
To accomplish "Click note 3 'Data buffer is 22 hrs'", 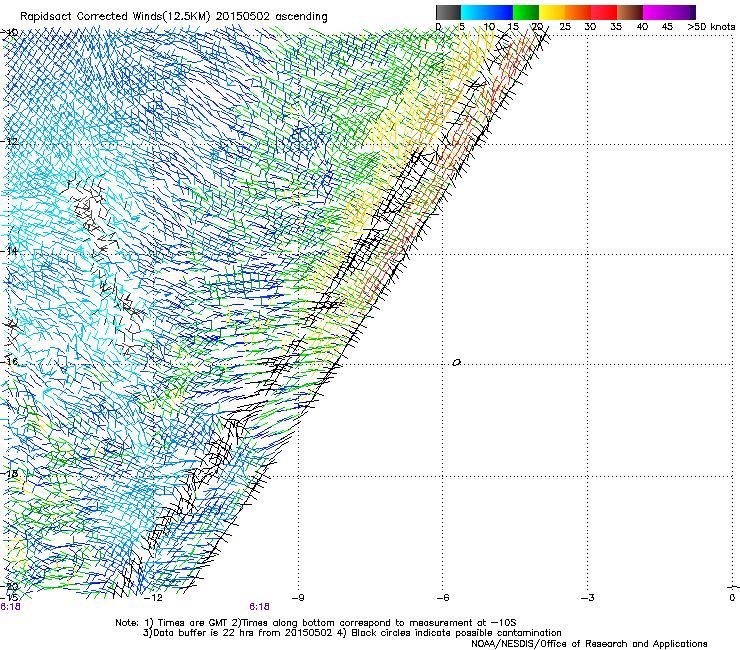I will [x=236, y=633].
